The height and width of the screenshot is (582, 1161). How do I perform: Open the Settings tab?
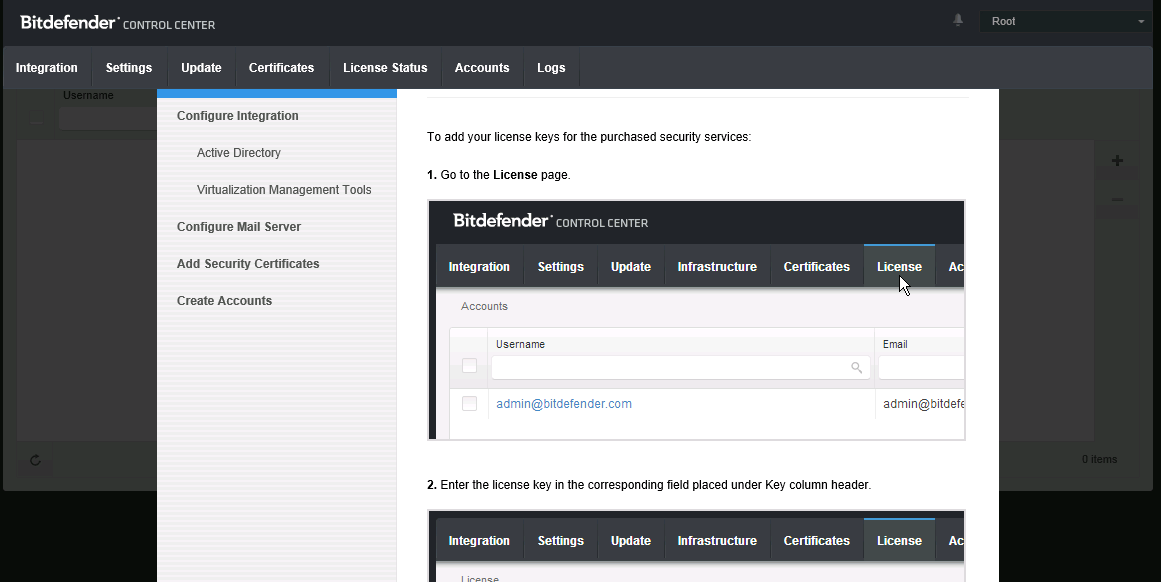tap(129, 68)
